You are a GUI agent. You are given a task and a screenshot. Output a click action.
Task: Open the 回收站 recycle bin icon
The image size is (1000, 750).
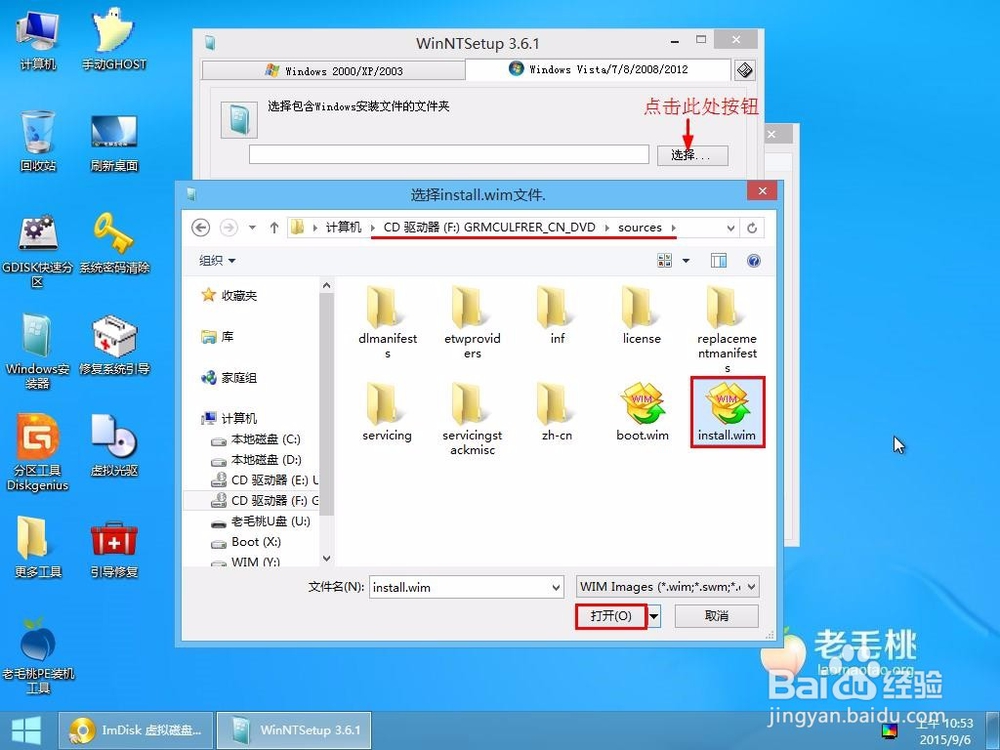(38, 141)
